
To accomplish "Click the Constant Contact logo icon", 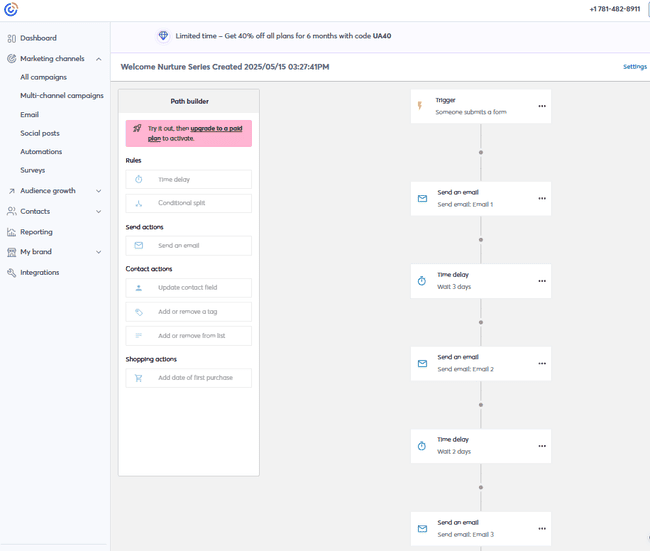I will [x=11, y=10].
